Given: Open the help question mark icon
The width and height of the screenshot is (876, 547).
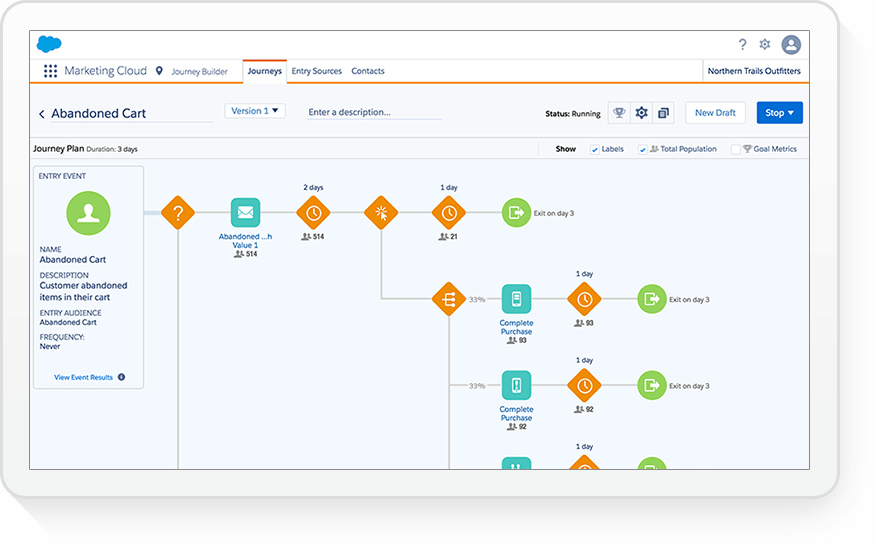Looking at the screenshot, I should [x=742, y=45].
